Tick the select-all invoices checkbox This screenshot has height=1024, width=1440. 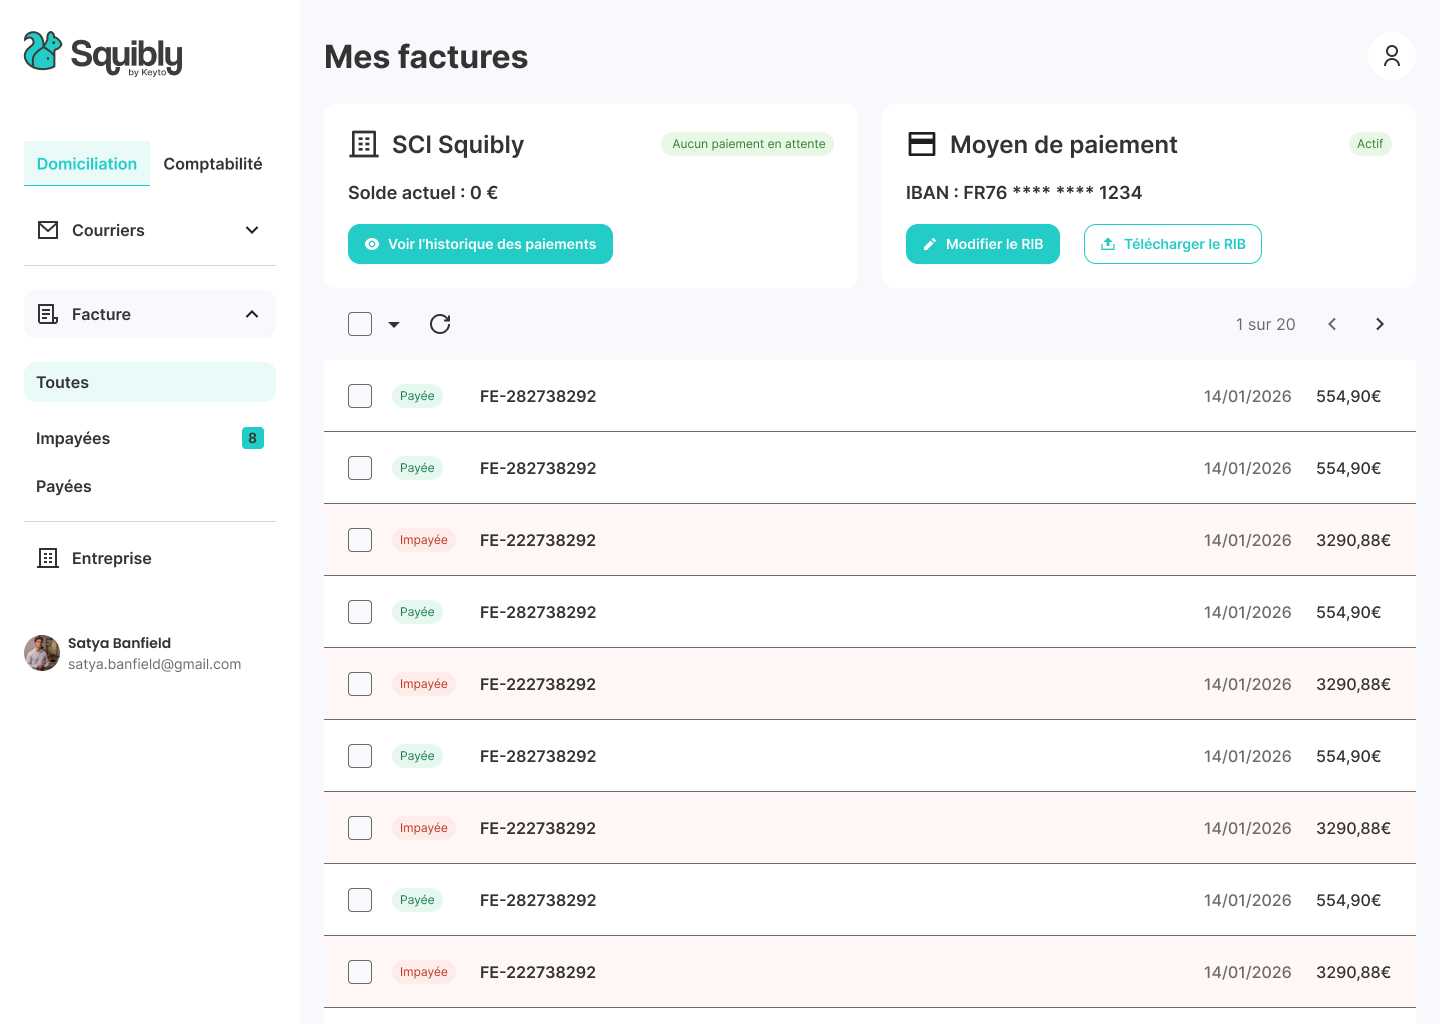(x=360, y=324)
